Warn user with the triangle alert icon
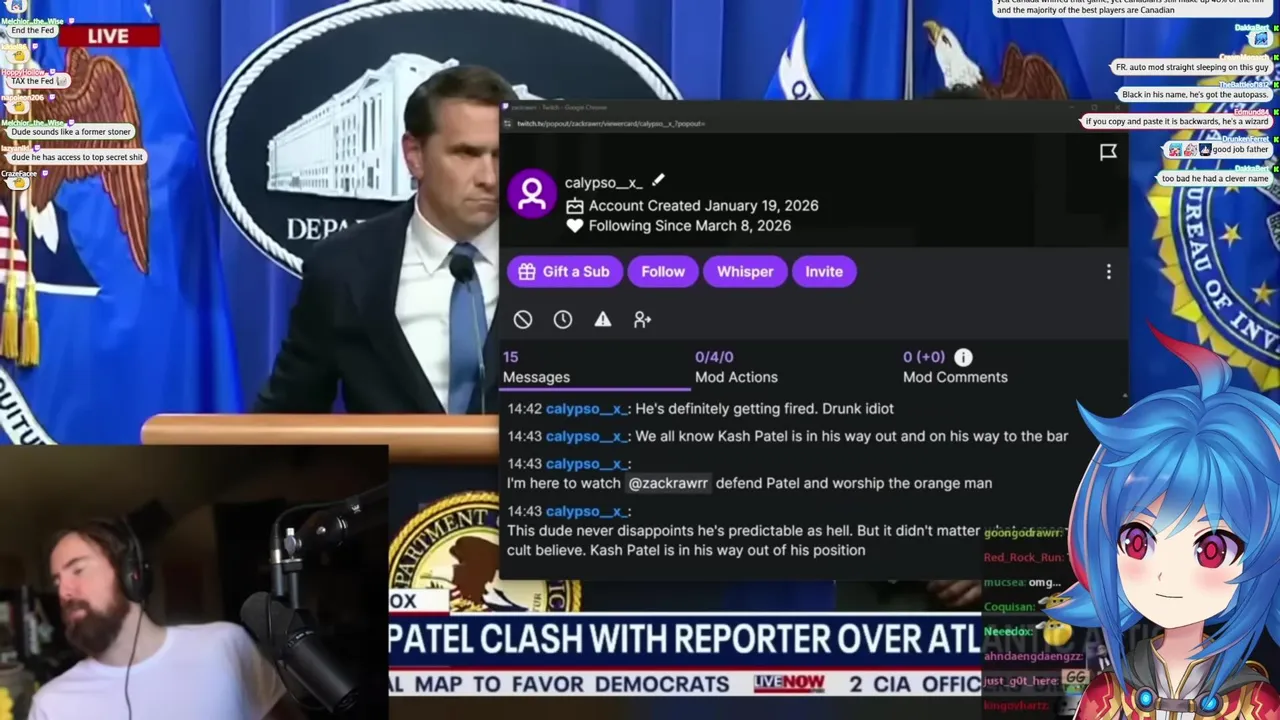The width and height of the screenshot is (1280, 720). (603, 319)
